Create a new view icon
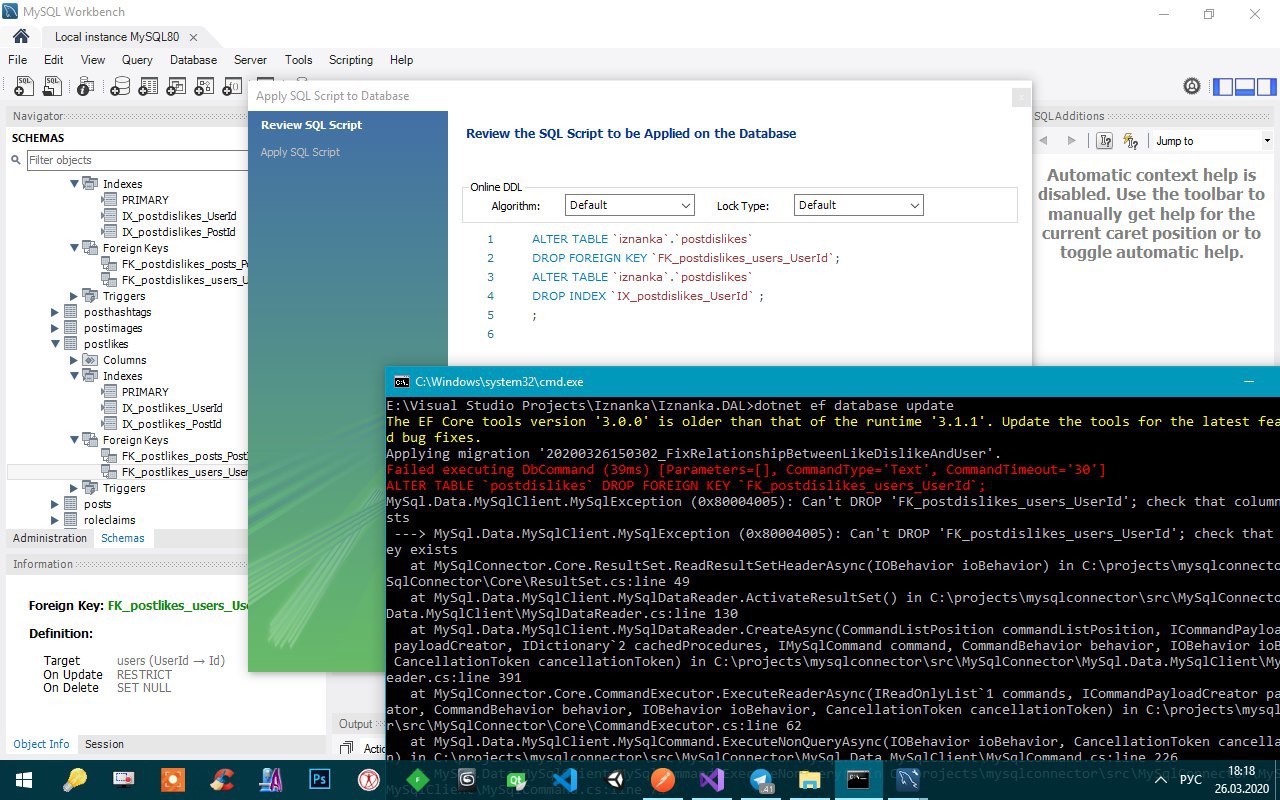This screenshot has height=800, width=1280. (x=177, y=87)
